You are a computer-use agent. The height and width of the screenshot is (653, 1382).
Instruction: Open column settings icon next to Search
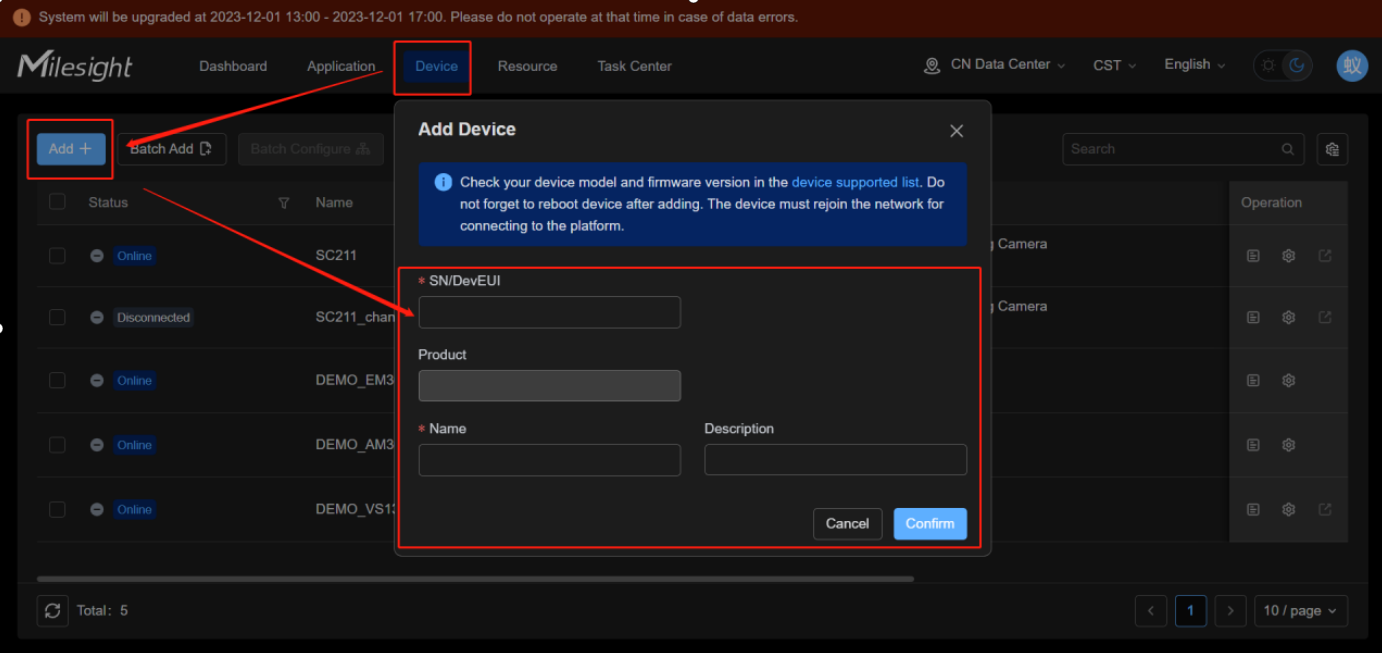click(1332, 149)
